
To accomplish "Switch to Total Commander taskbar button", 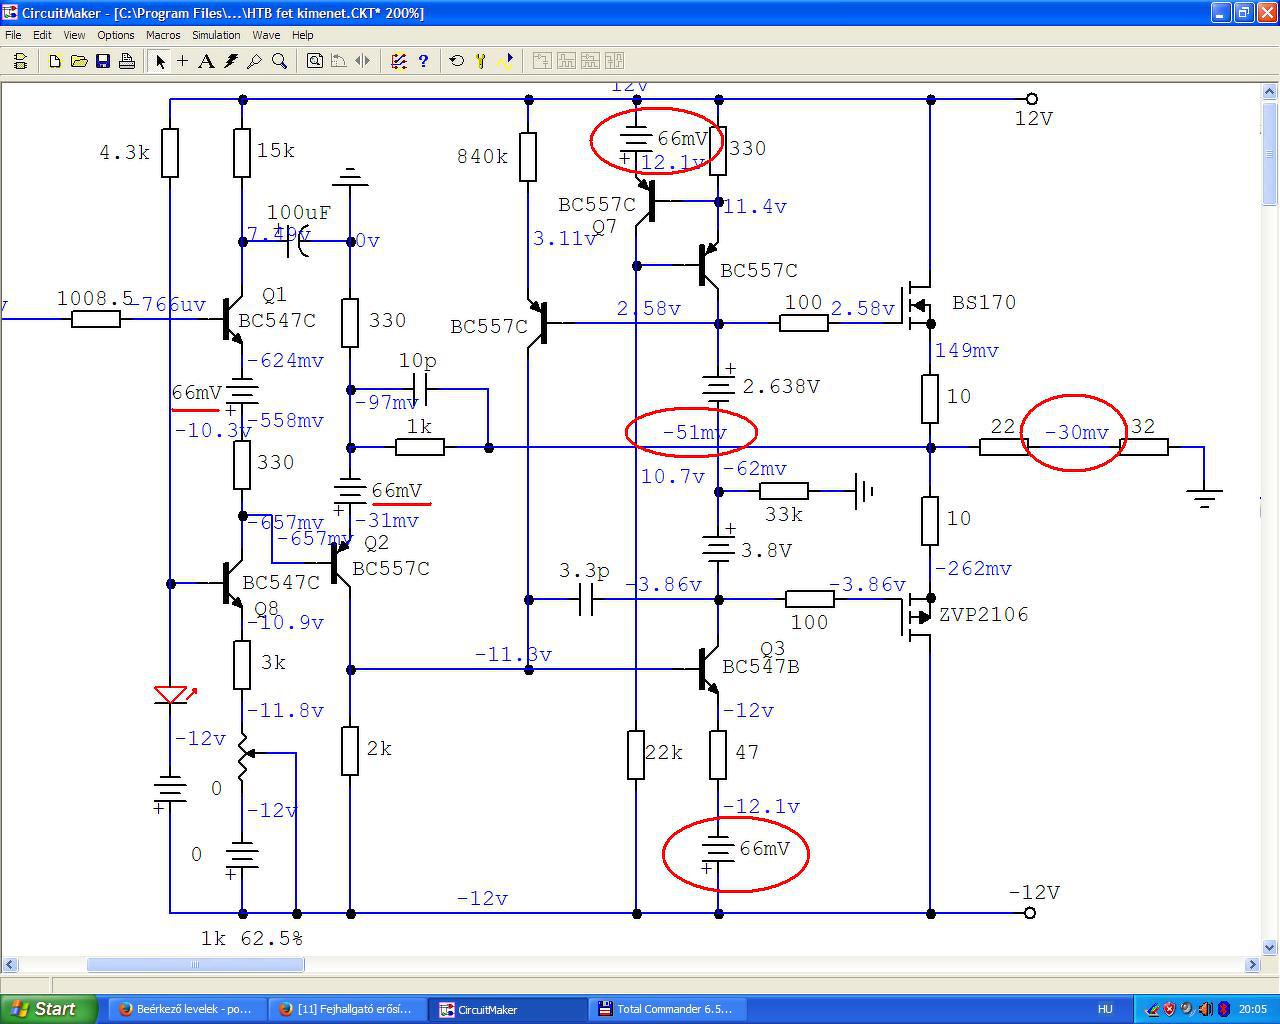I will [x=665, y=1009].
